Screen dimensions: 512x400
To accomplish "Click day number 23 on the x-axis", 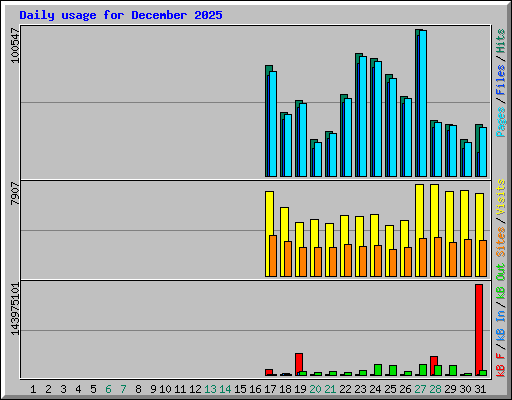I will (360, 389).
